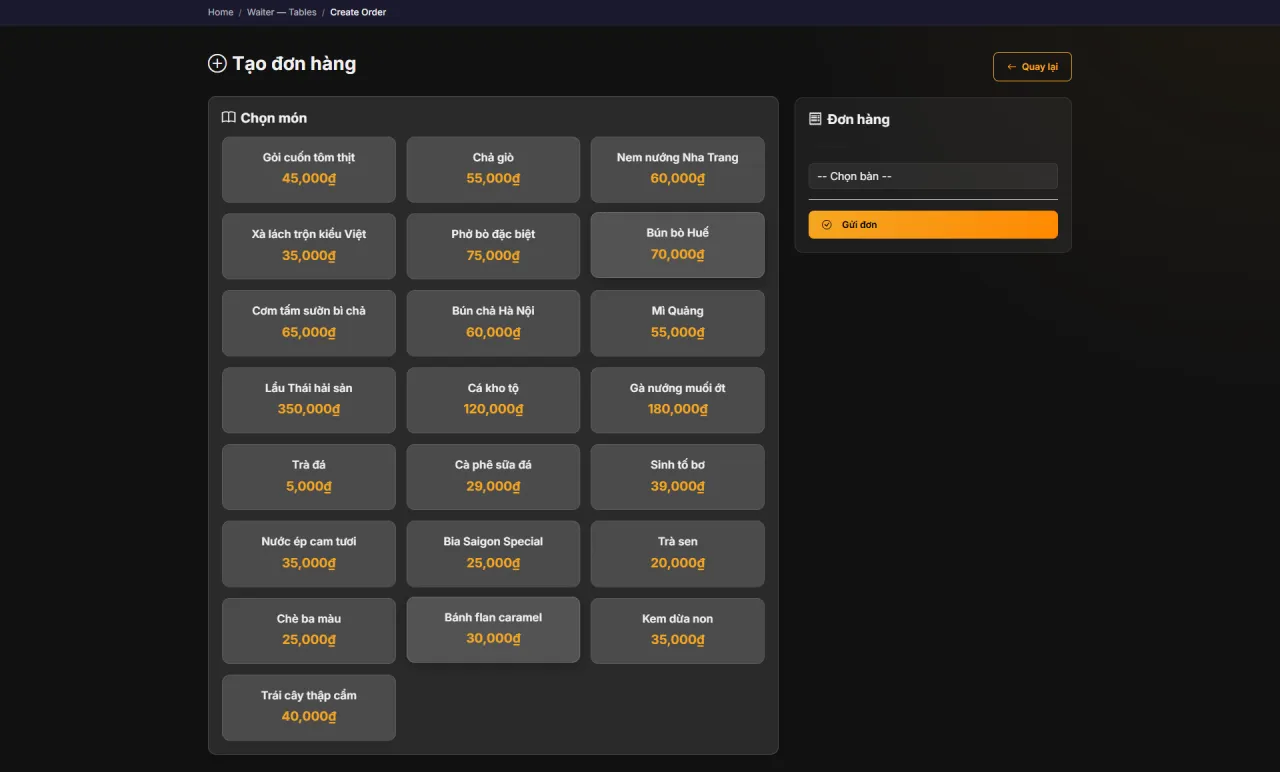The image size is (1280, 772).
Task: Click the plus-circle icon beside Tạo đơn hàng
Action: pos(217,64)
